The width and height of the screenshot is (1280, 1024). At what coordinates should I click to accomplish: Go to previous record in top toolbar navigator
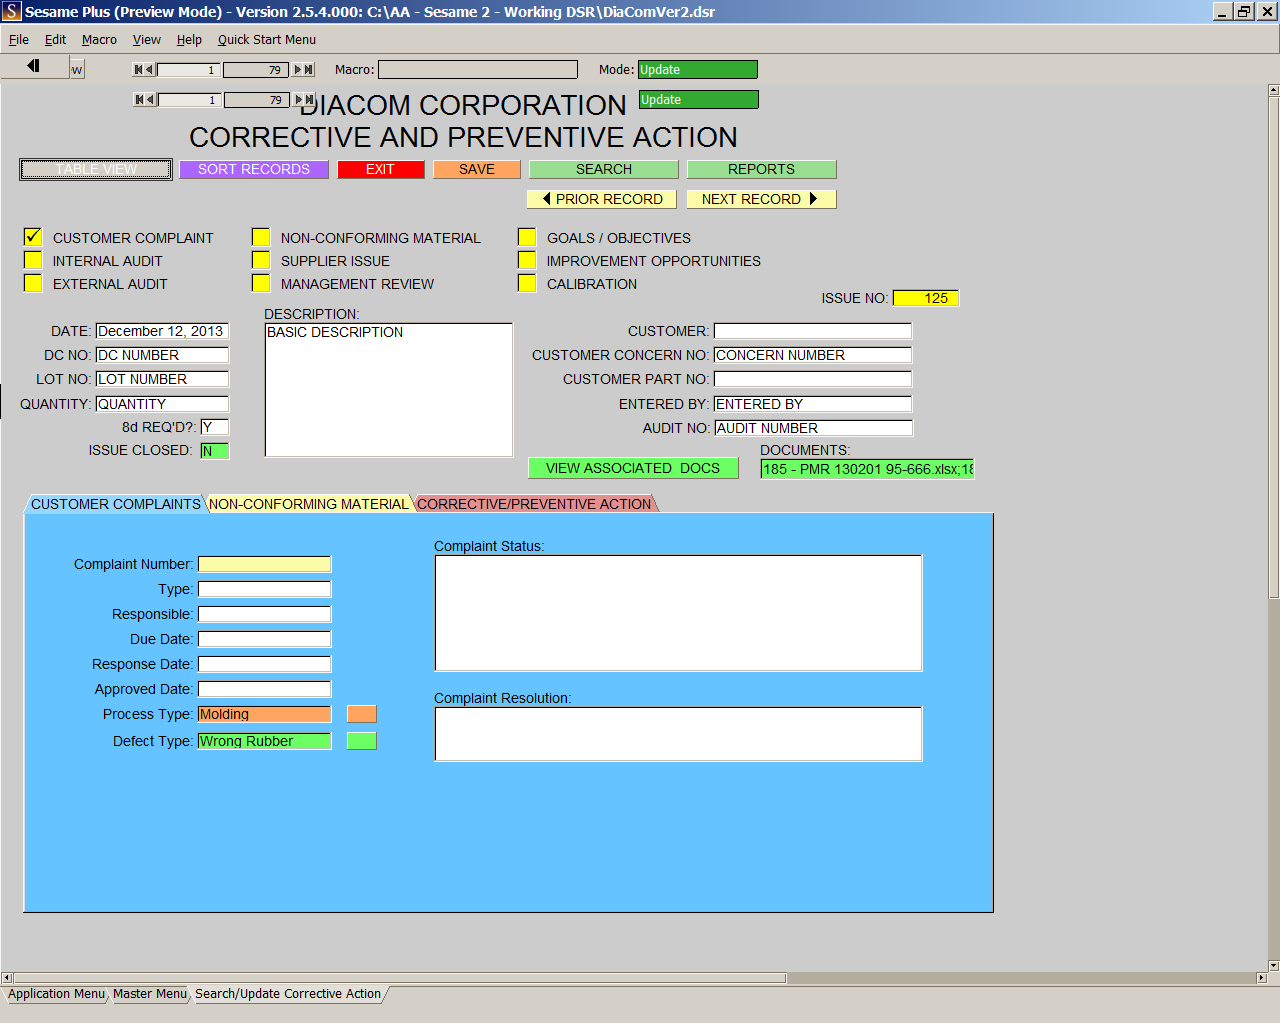pyautogui.click(x=150, y=70)
